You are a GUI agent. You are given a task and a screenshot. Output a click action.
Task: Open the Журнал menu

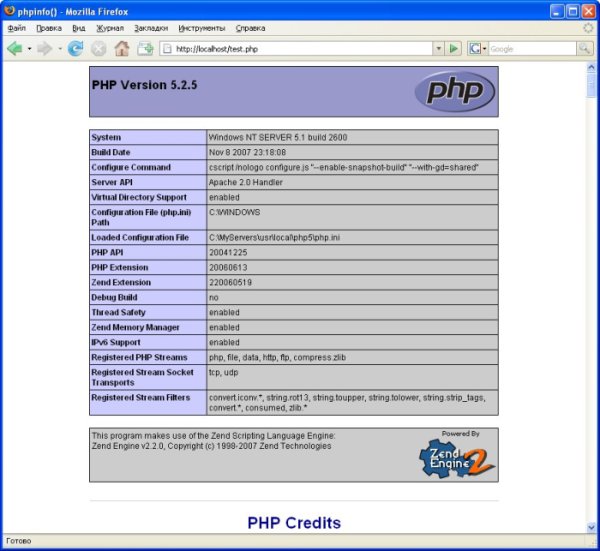(110, 28)
